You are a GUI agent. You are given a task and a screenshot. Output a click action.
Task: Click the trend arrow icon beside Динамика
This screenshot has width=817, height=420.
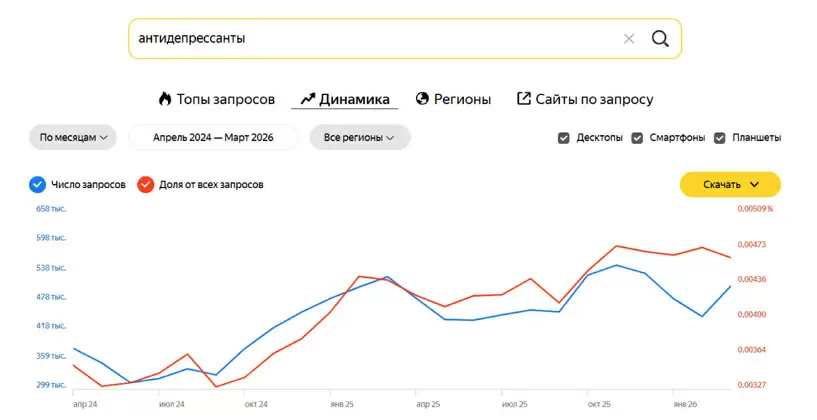[308, 99]
